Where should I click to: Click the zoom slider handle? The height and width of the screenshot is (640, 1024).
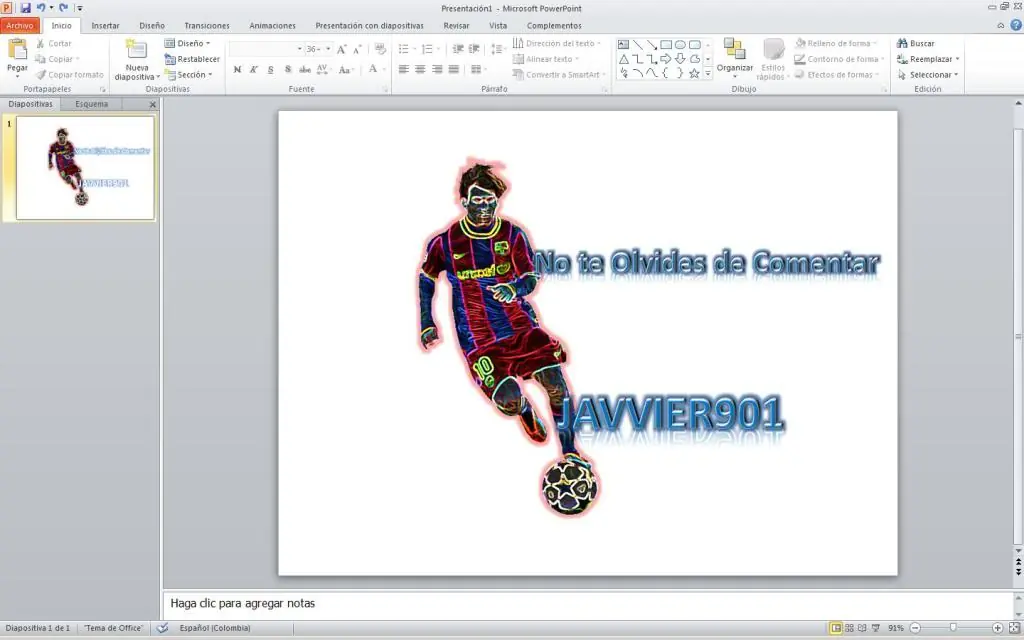(953, 628)
